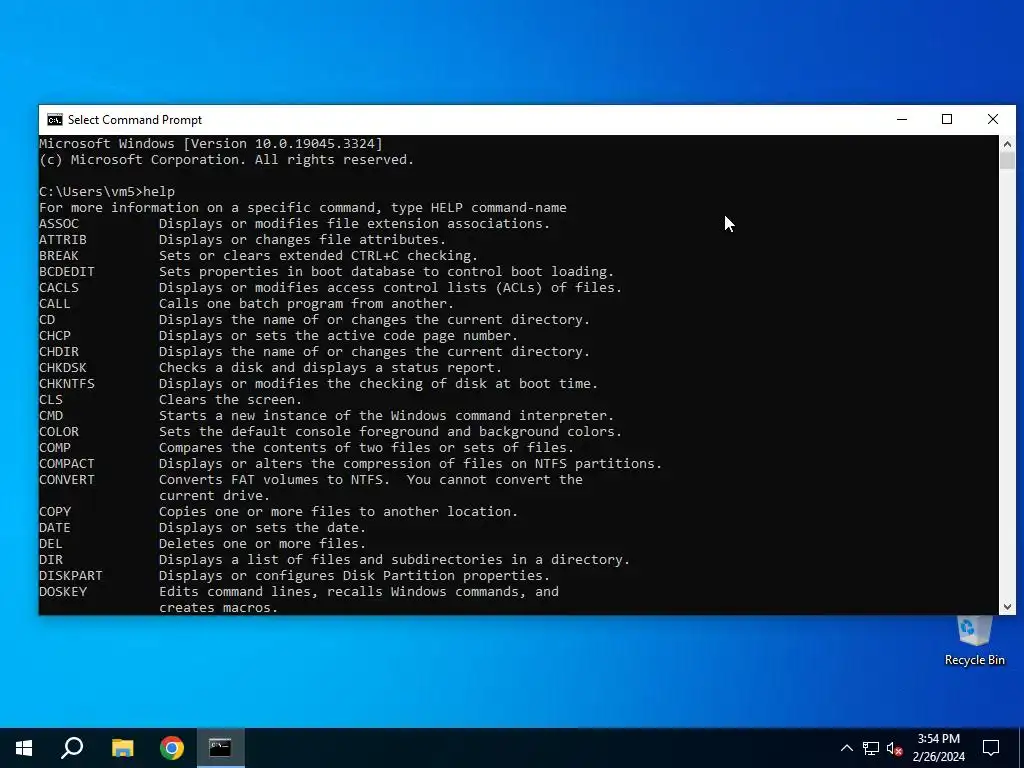
Task: Click 'Deletes one or more files.' text
Action: coord(263,543)
